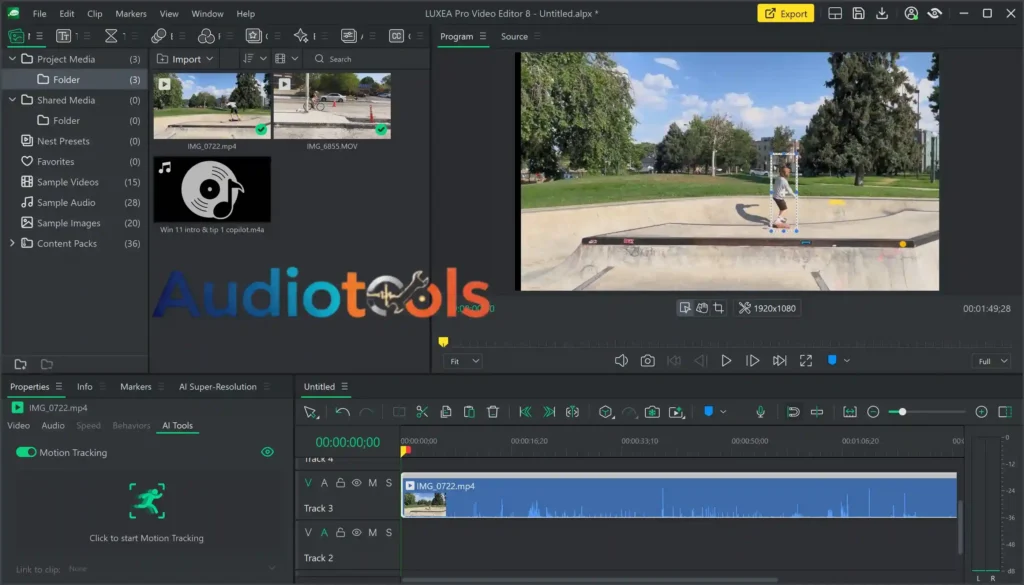Expand the Content Packs tree node
The width and height of the screenshot is (1024, 585).
[x=12, y=243]
